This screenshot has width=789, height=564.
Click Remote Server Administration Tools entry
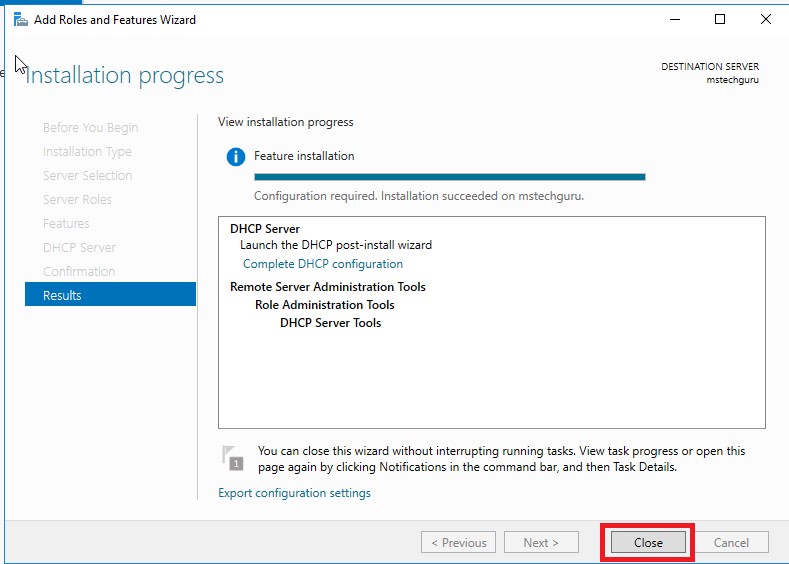pos(328,287)
